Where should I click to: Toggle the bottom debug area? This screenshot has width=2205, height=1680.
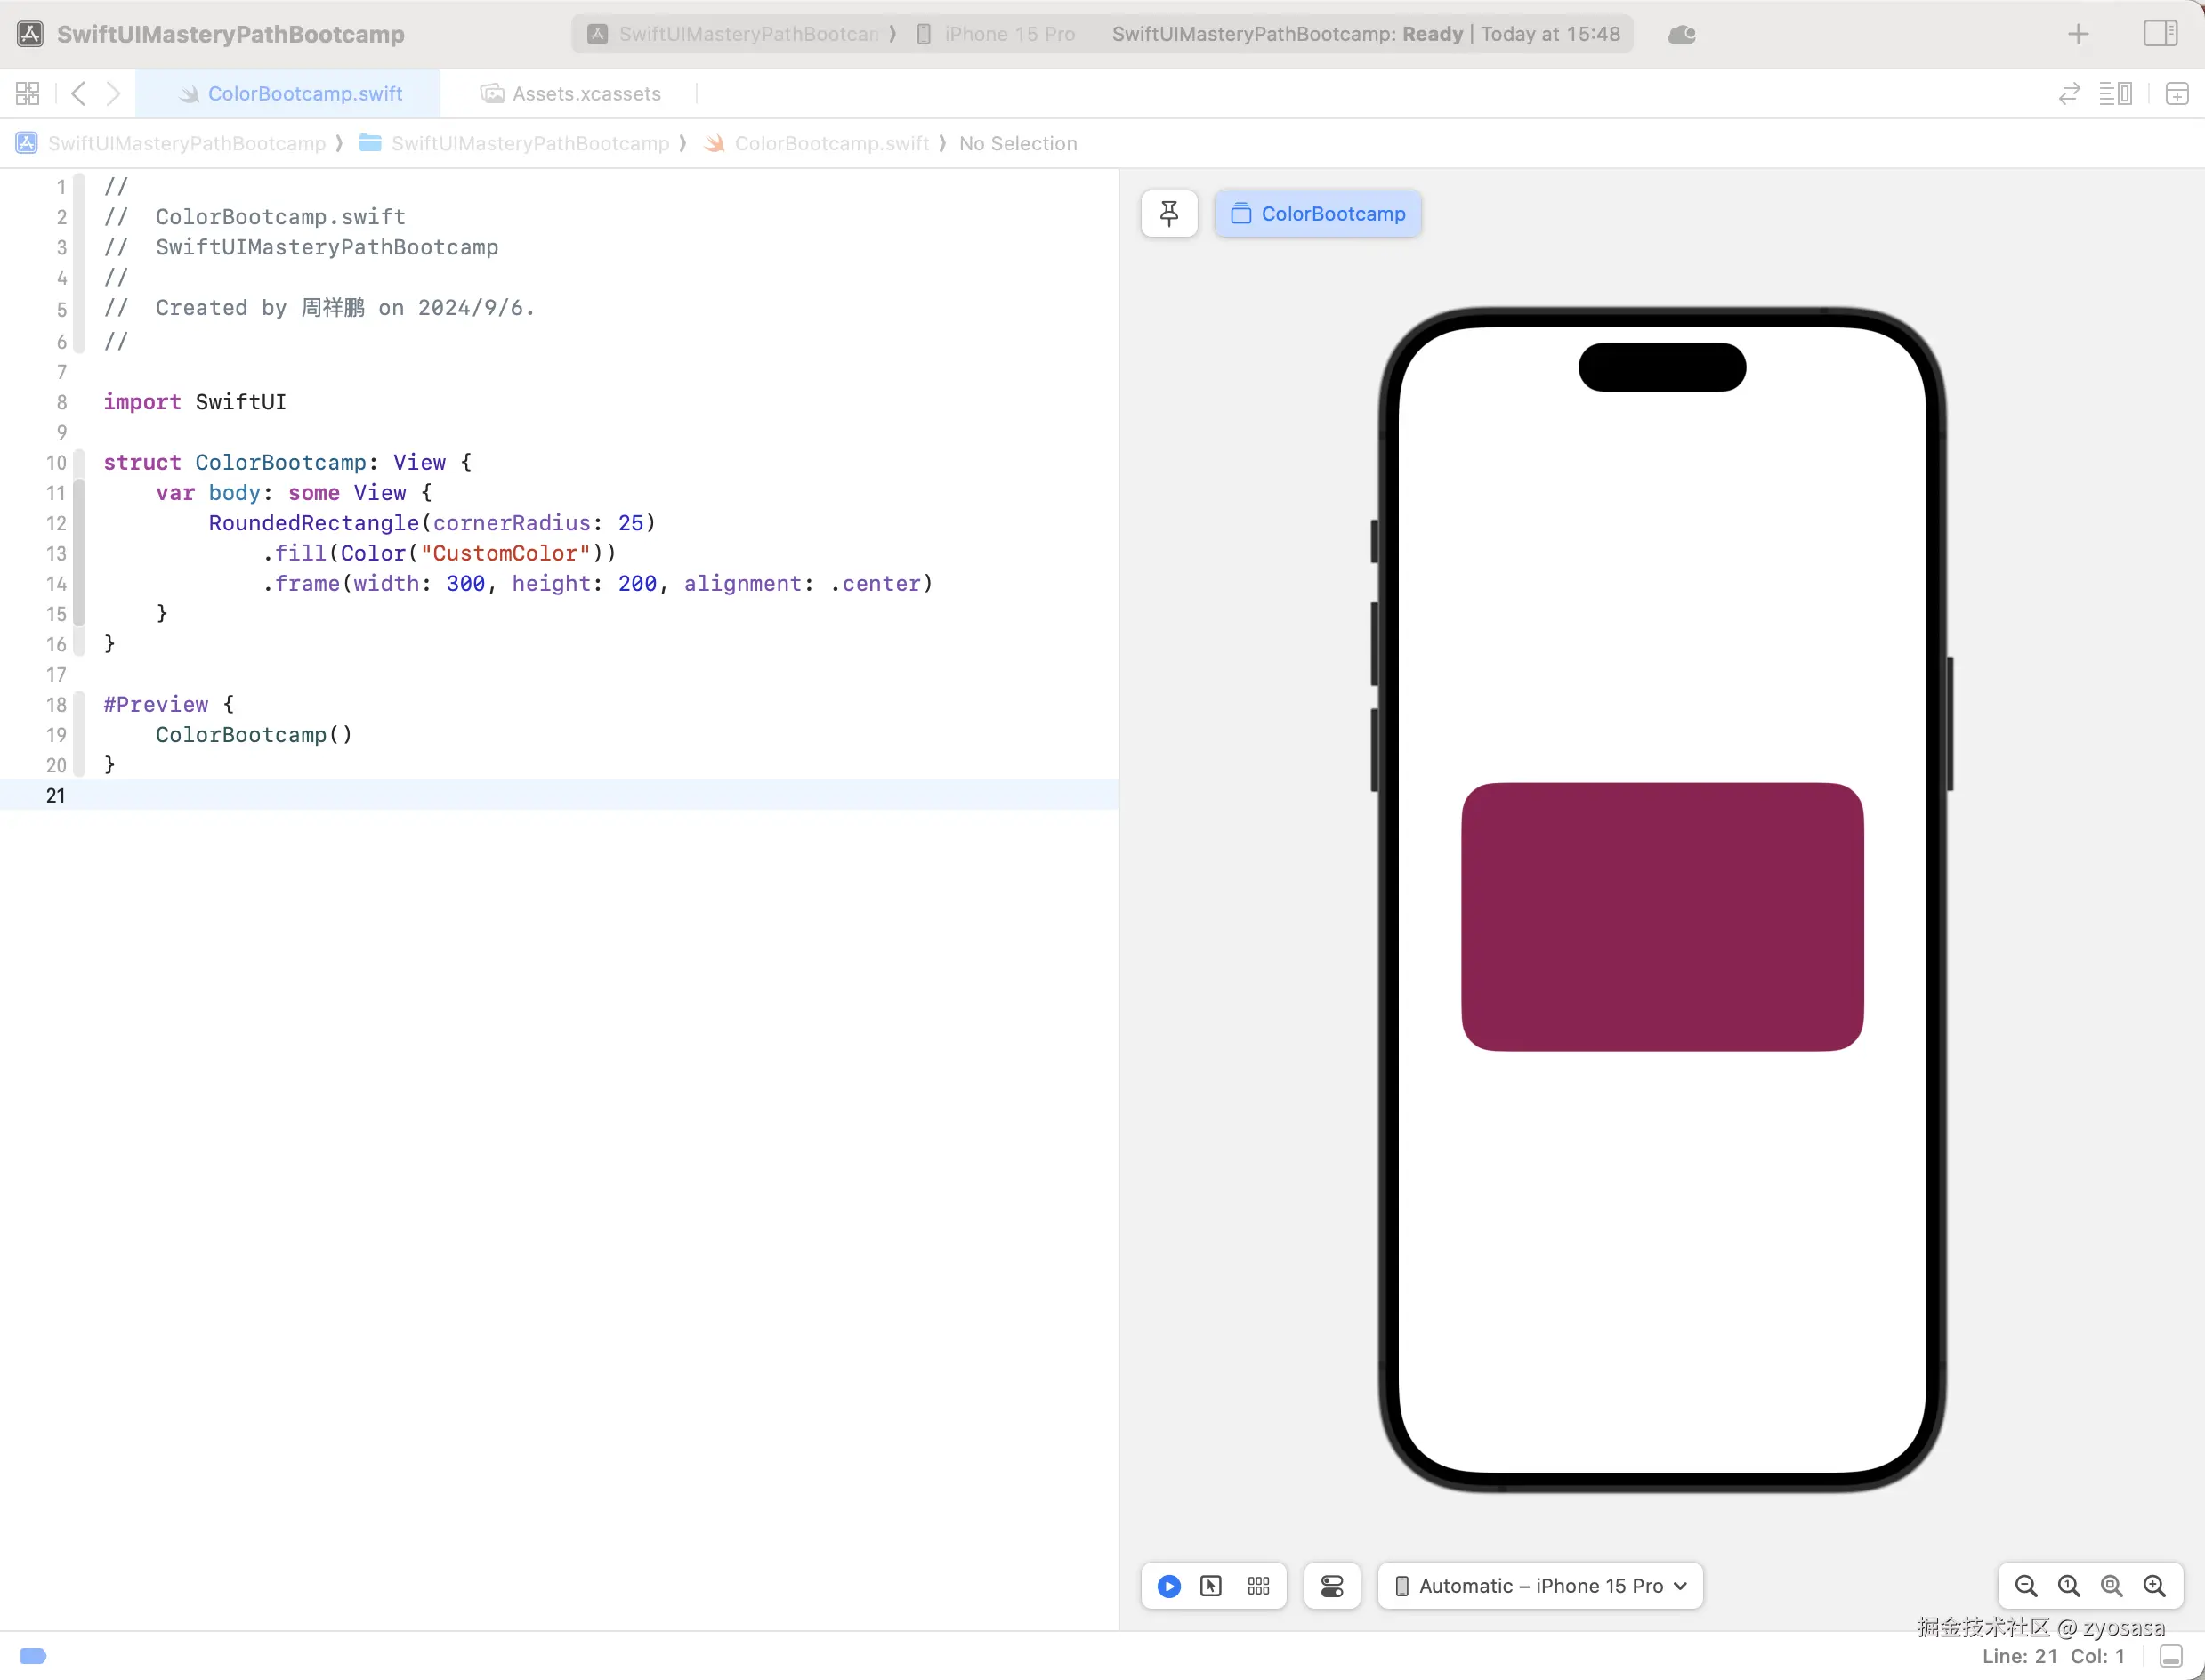coord(2170,1656)
